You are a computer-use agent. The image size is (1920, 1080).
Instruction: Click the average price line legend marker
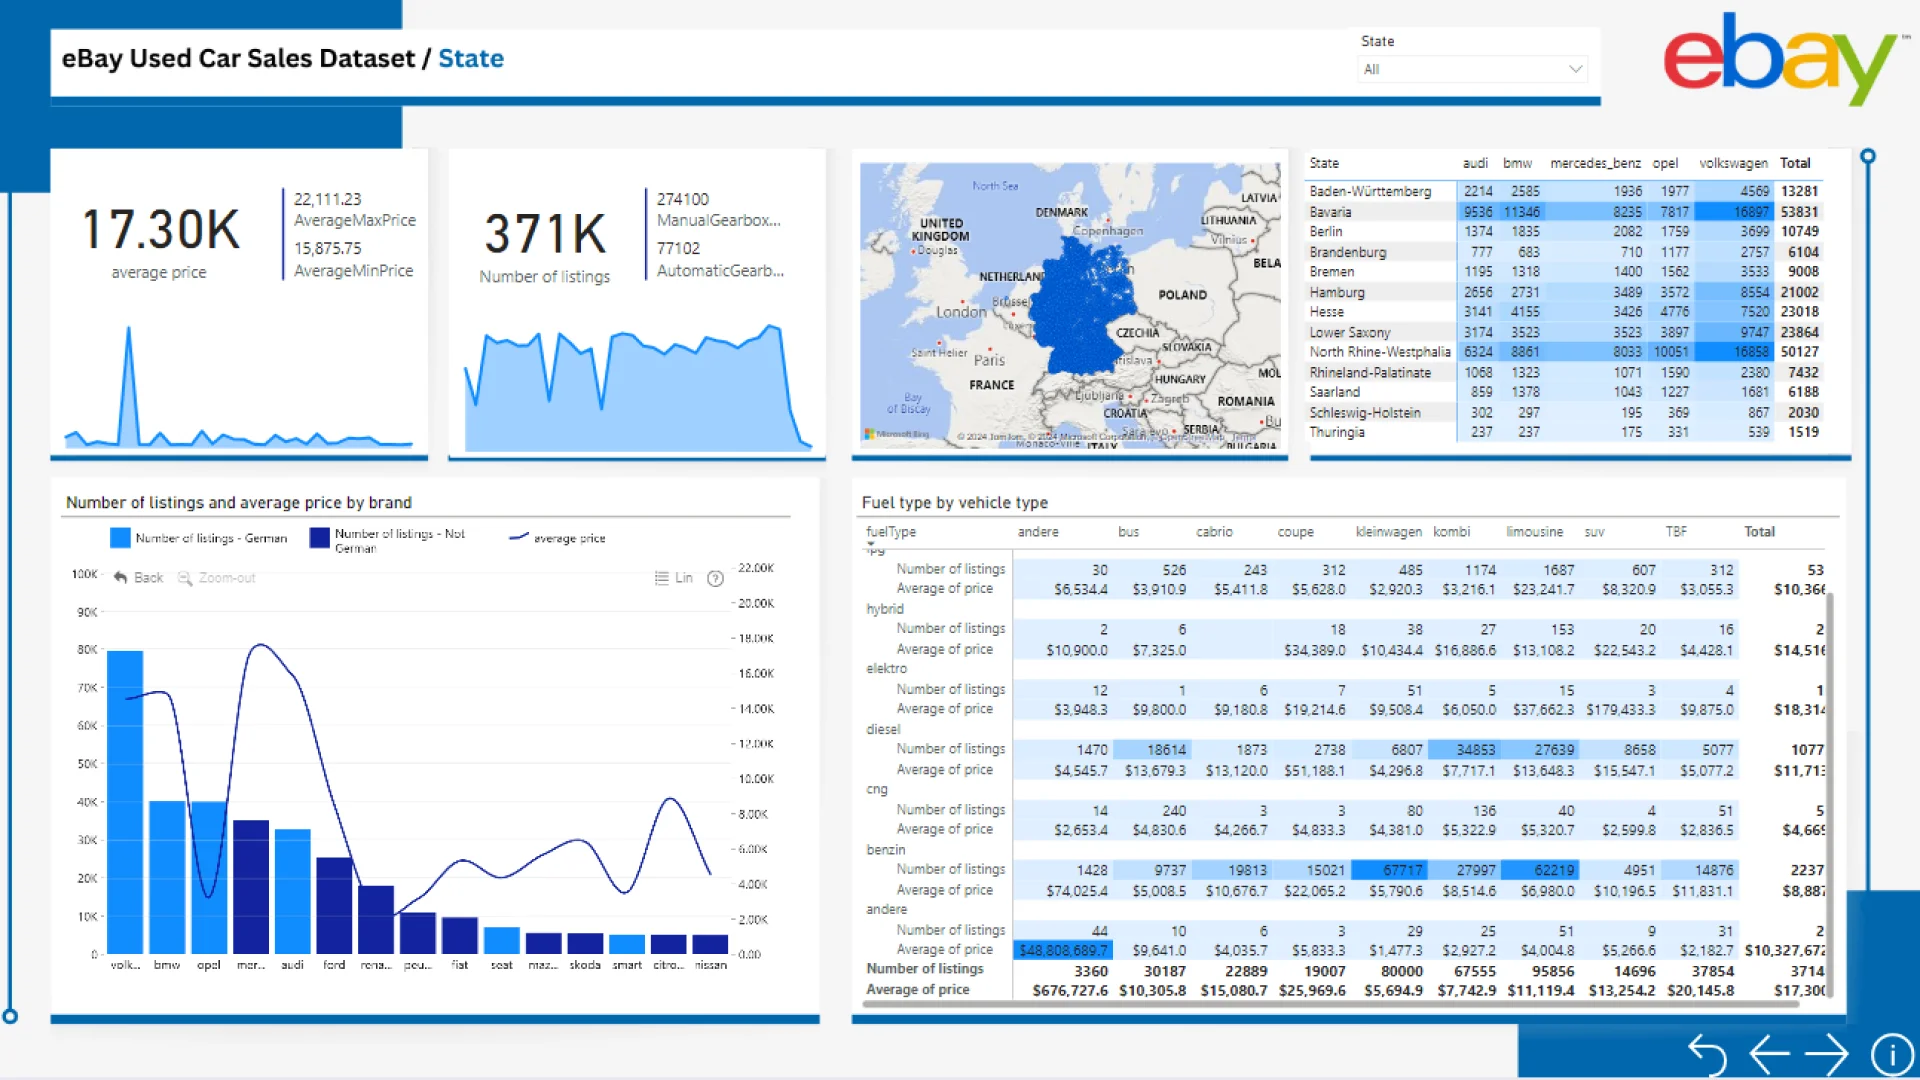518,537
